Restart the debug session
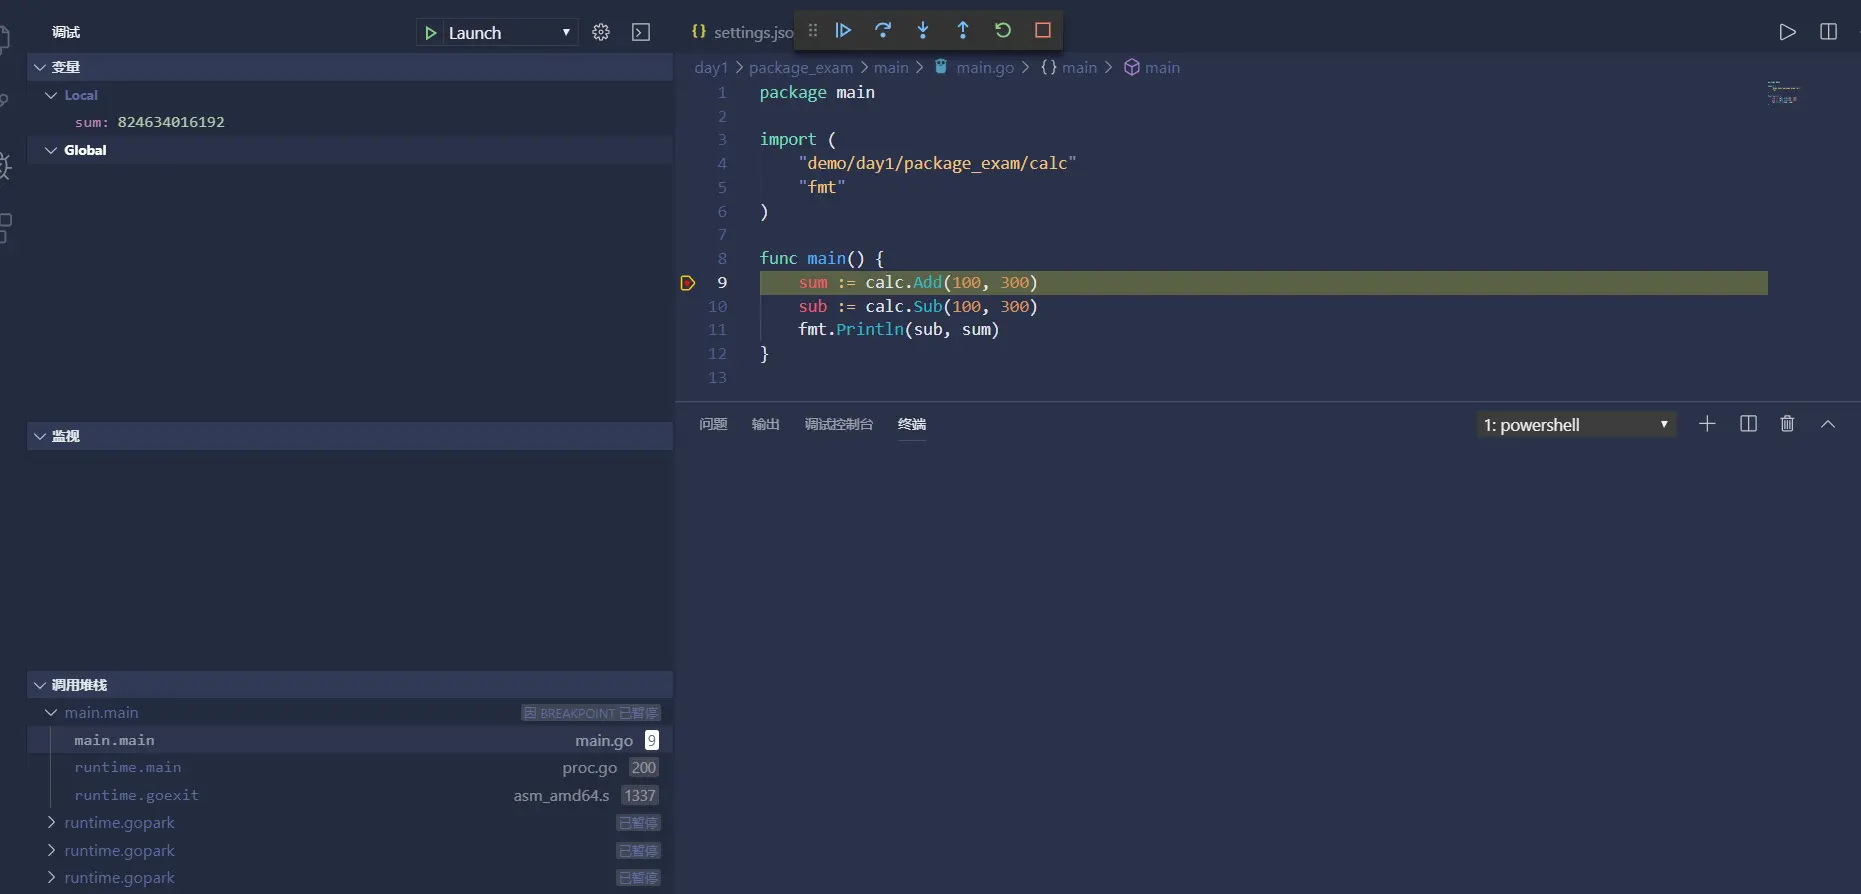The image size is (1861, 894). [1003, 31]
